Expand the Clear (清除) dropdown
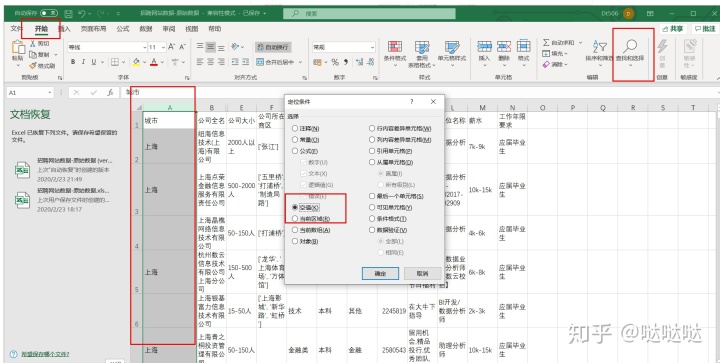Screen dimensions: 720x363 point(566,65)
